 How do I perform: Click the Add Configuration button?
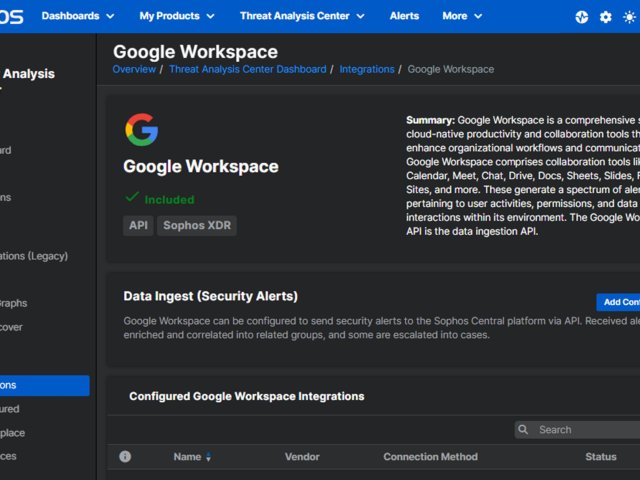[618, 302]
